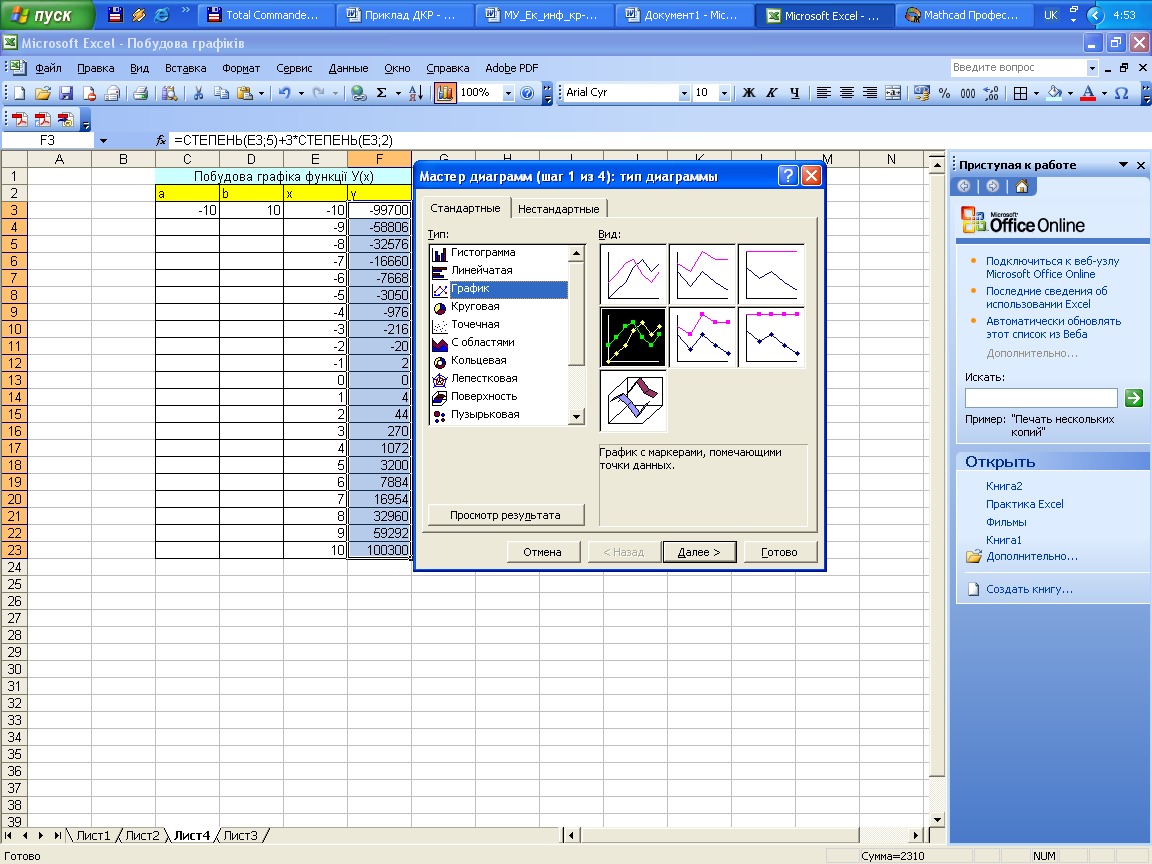The image size is (1152, 864).
Task: Open the fill color dropdown arrow
Action: tap(1070, 93)
